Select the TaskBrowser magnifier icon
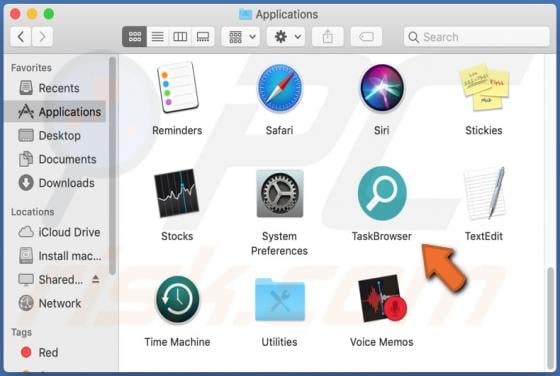This screenshot has height=376, width=560. tap(382, 193)
